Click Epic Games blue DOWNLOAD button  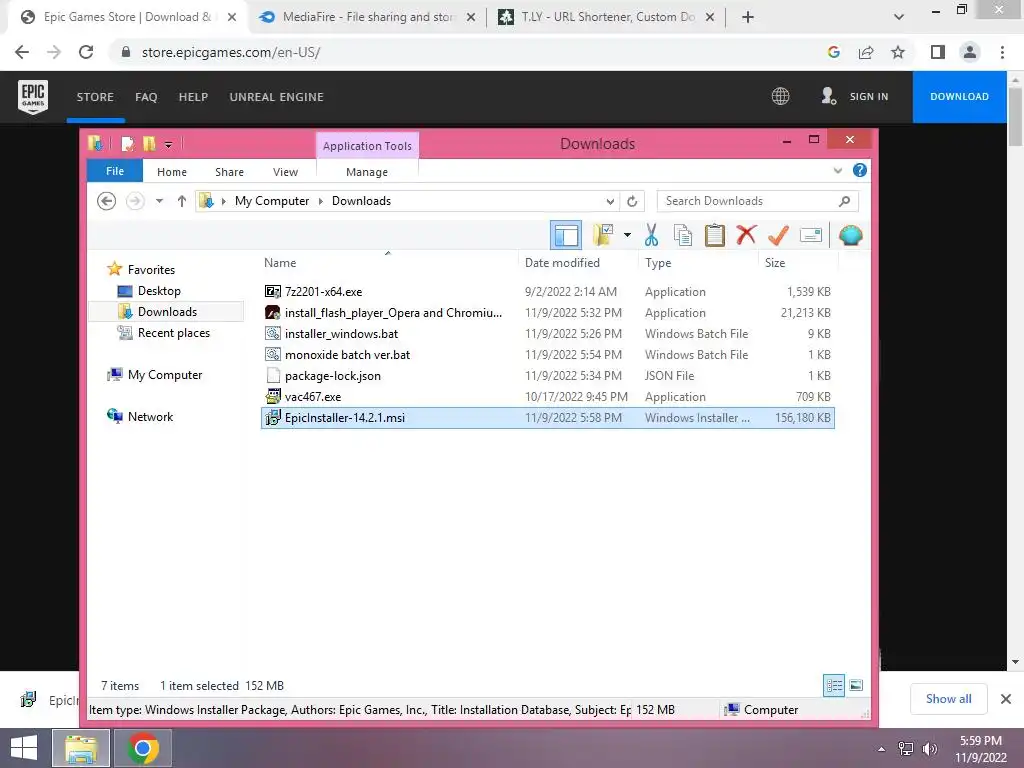959,97
